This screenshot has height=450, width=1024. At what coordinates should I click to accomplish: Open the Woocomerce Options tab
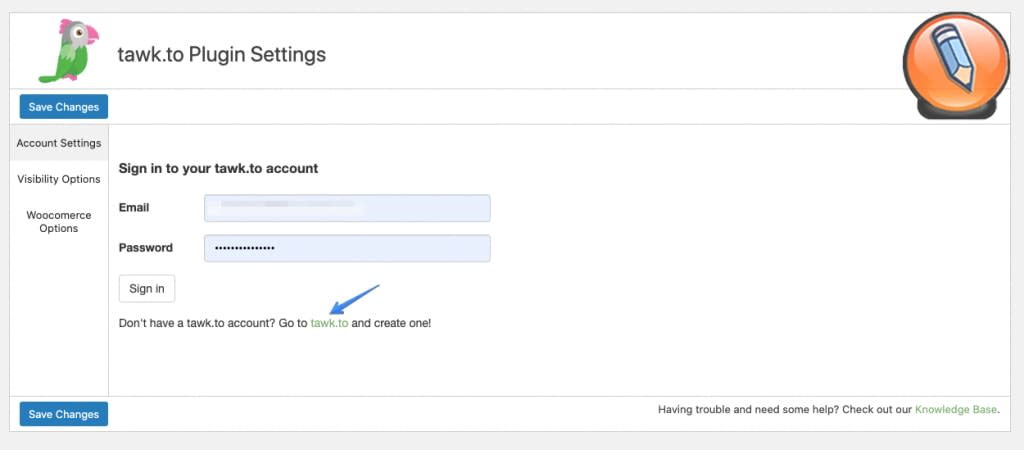coord(59,221)
